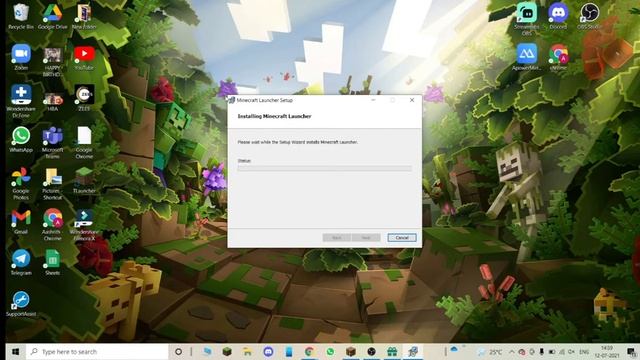Select Minecraft Setup installer taskbar icon
The image size is (640, 360).
point(413,351)
